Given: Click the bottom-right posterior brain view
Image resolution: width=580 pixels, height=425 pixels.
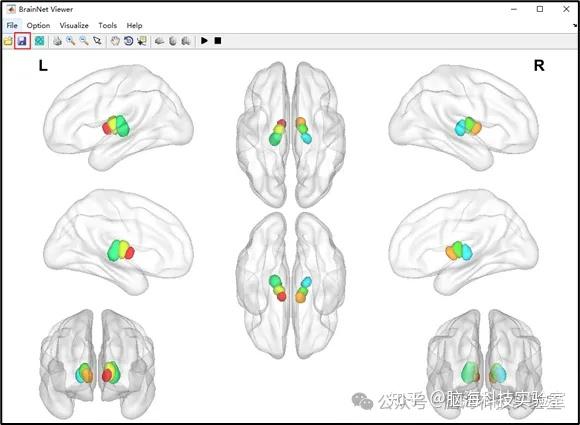Looking at the screenshot, I should (485, 364).
